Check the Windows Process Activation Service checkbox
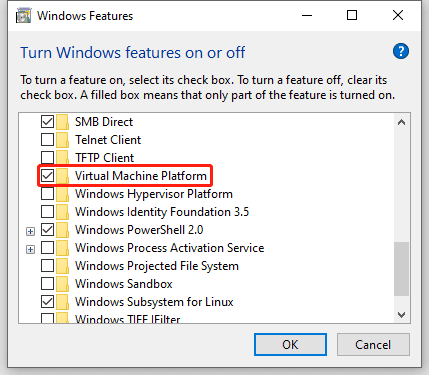This screenshot has width=429, height=375. [47, 248]
